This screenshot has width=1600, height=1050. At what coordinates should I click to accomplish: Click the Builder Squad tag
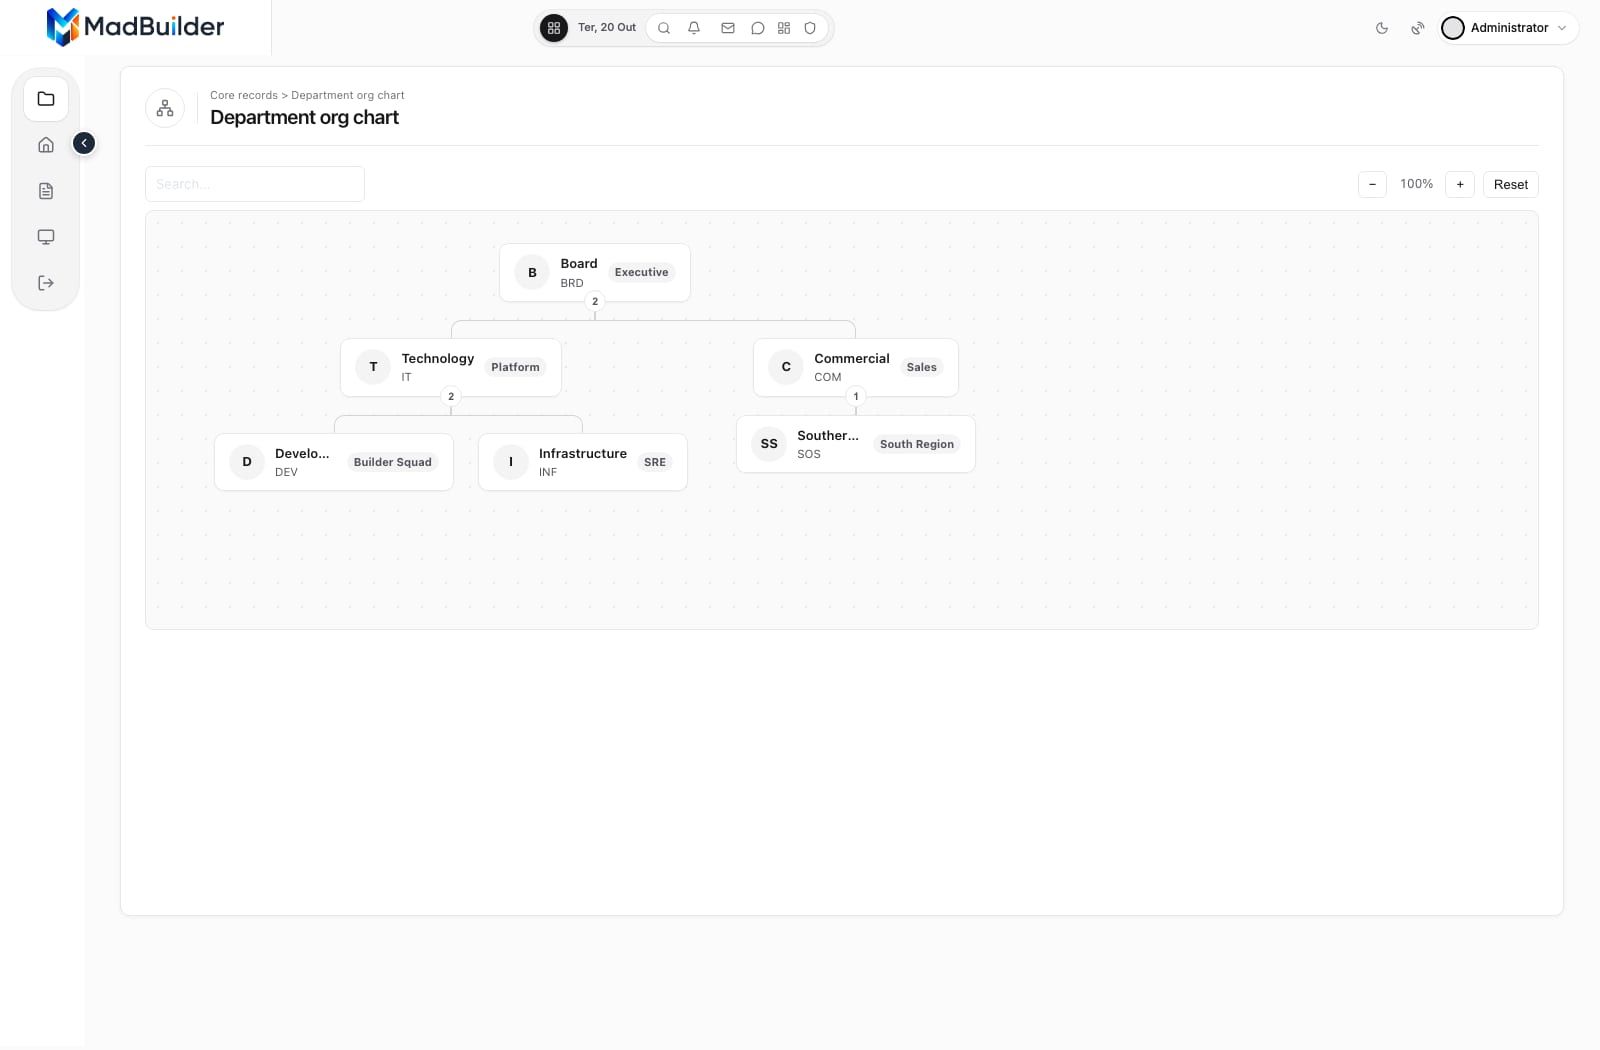393,462
